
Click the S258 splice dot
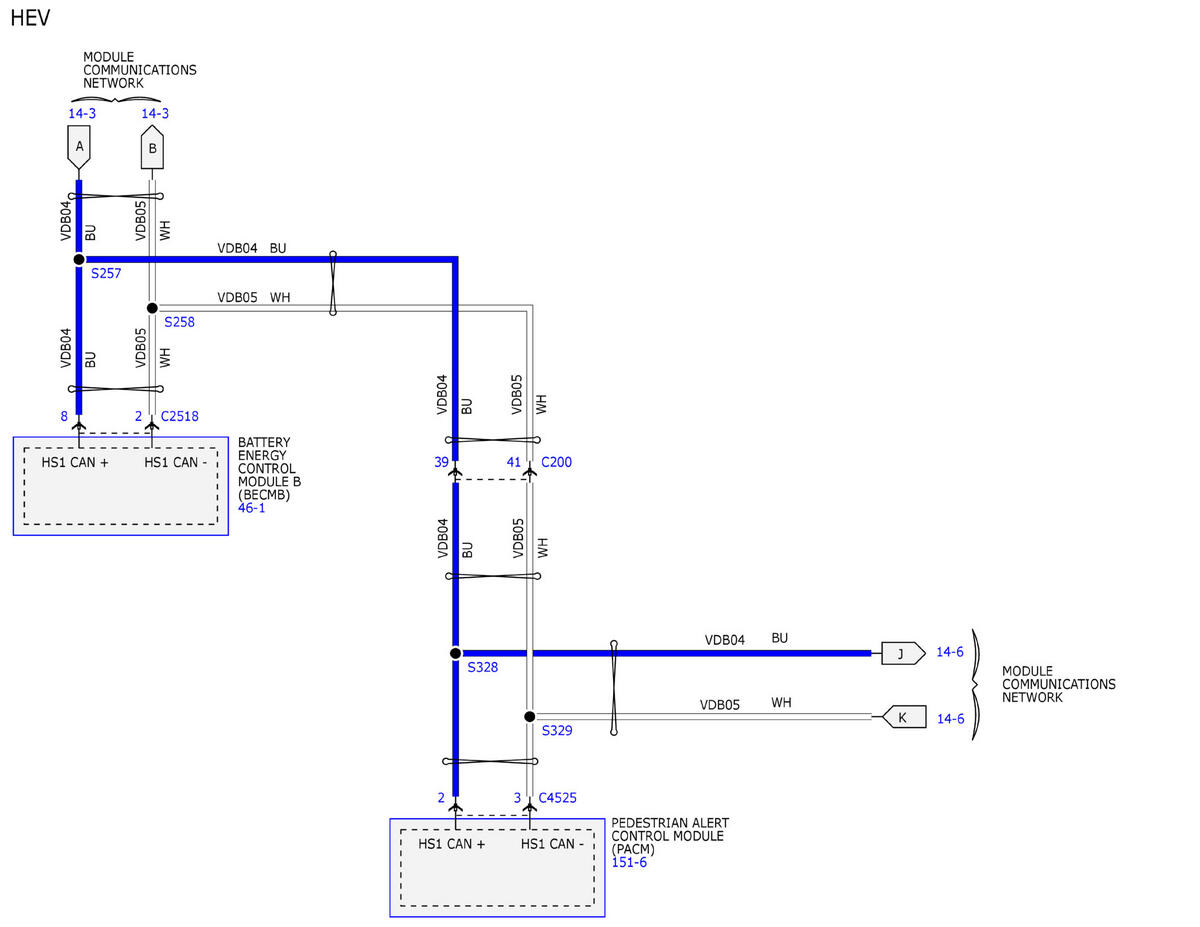pyautogui.click(x=152, y=308)
